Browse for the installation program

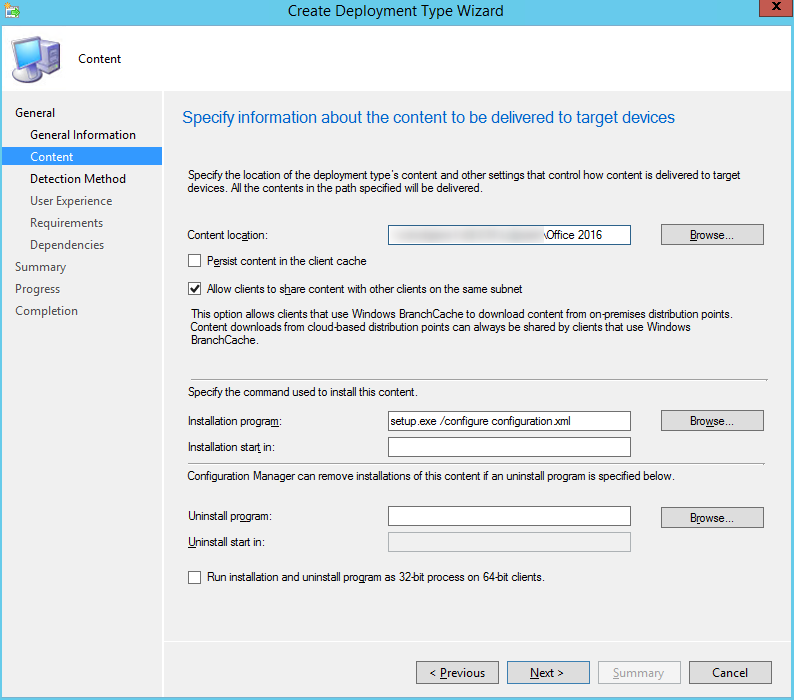pos(712,421)
